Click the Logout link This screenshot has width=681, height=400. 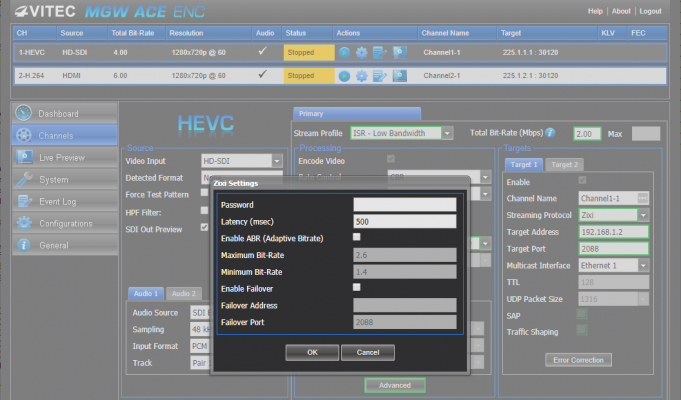pyautogui.click(x=650, y=11)
